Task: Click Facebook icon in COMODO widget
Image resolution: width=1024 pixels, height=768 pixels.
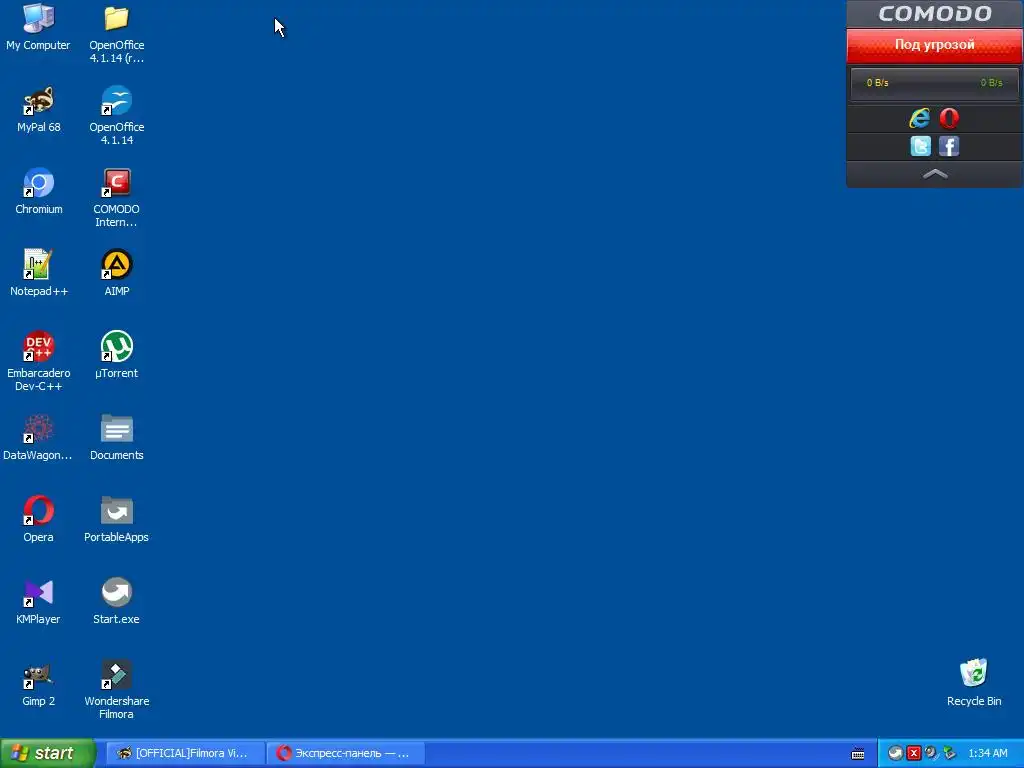Action: (x=949, y=146)
